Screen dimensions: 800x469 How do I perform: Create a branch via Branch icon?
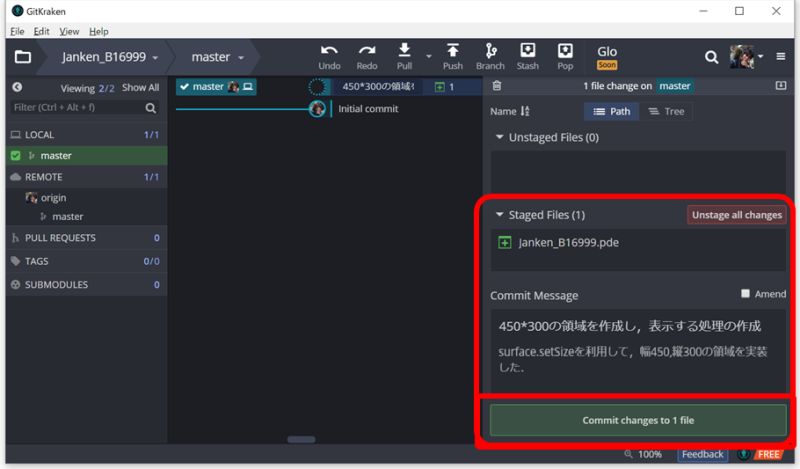(490, 56)
